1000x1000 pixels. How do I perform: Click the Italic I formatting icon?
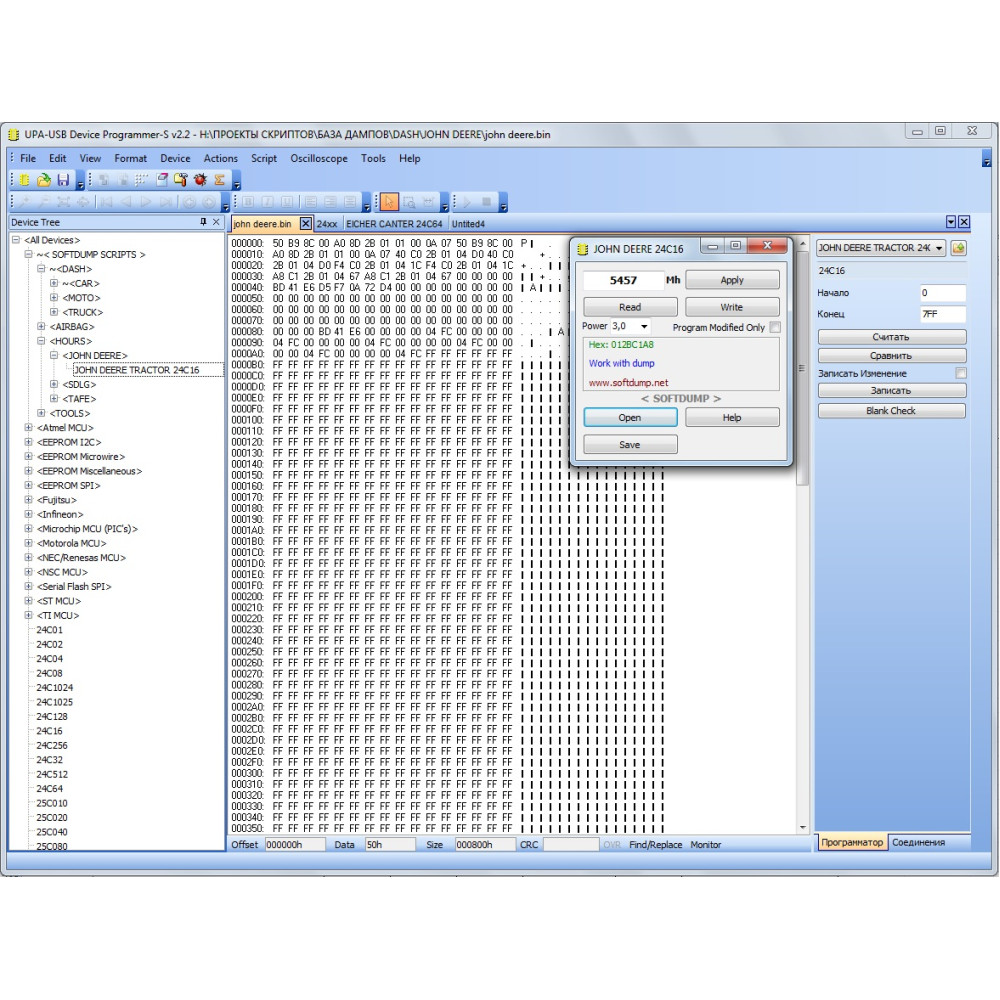point(267,202)
